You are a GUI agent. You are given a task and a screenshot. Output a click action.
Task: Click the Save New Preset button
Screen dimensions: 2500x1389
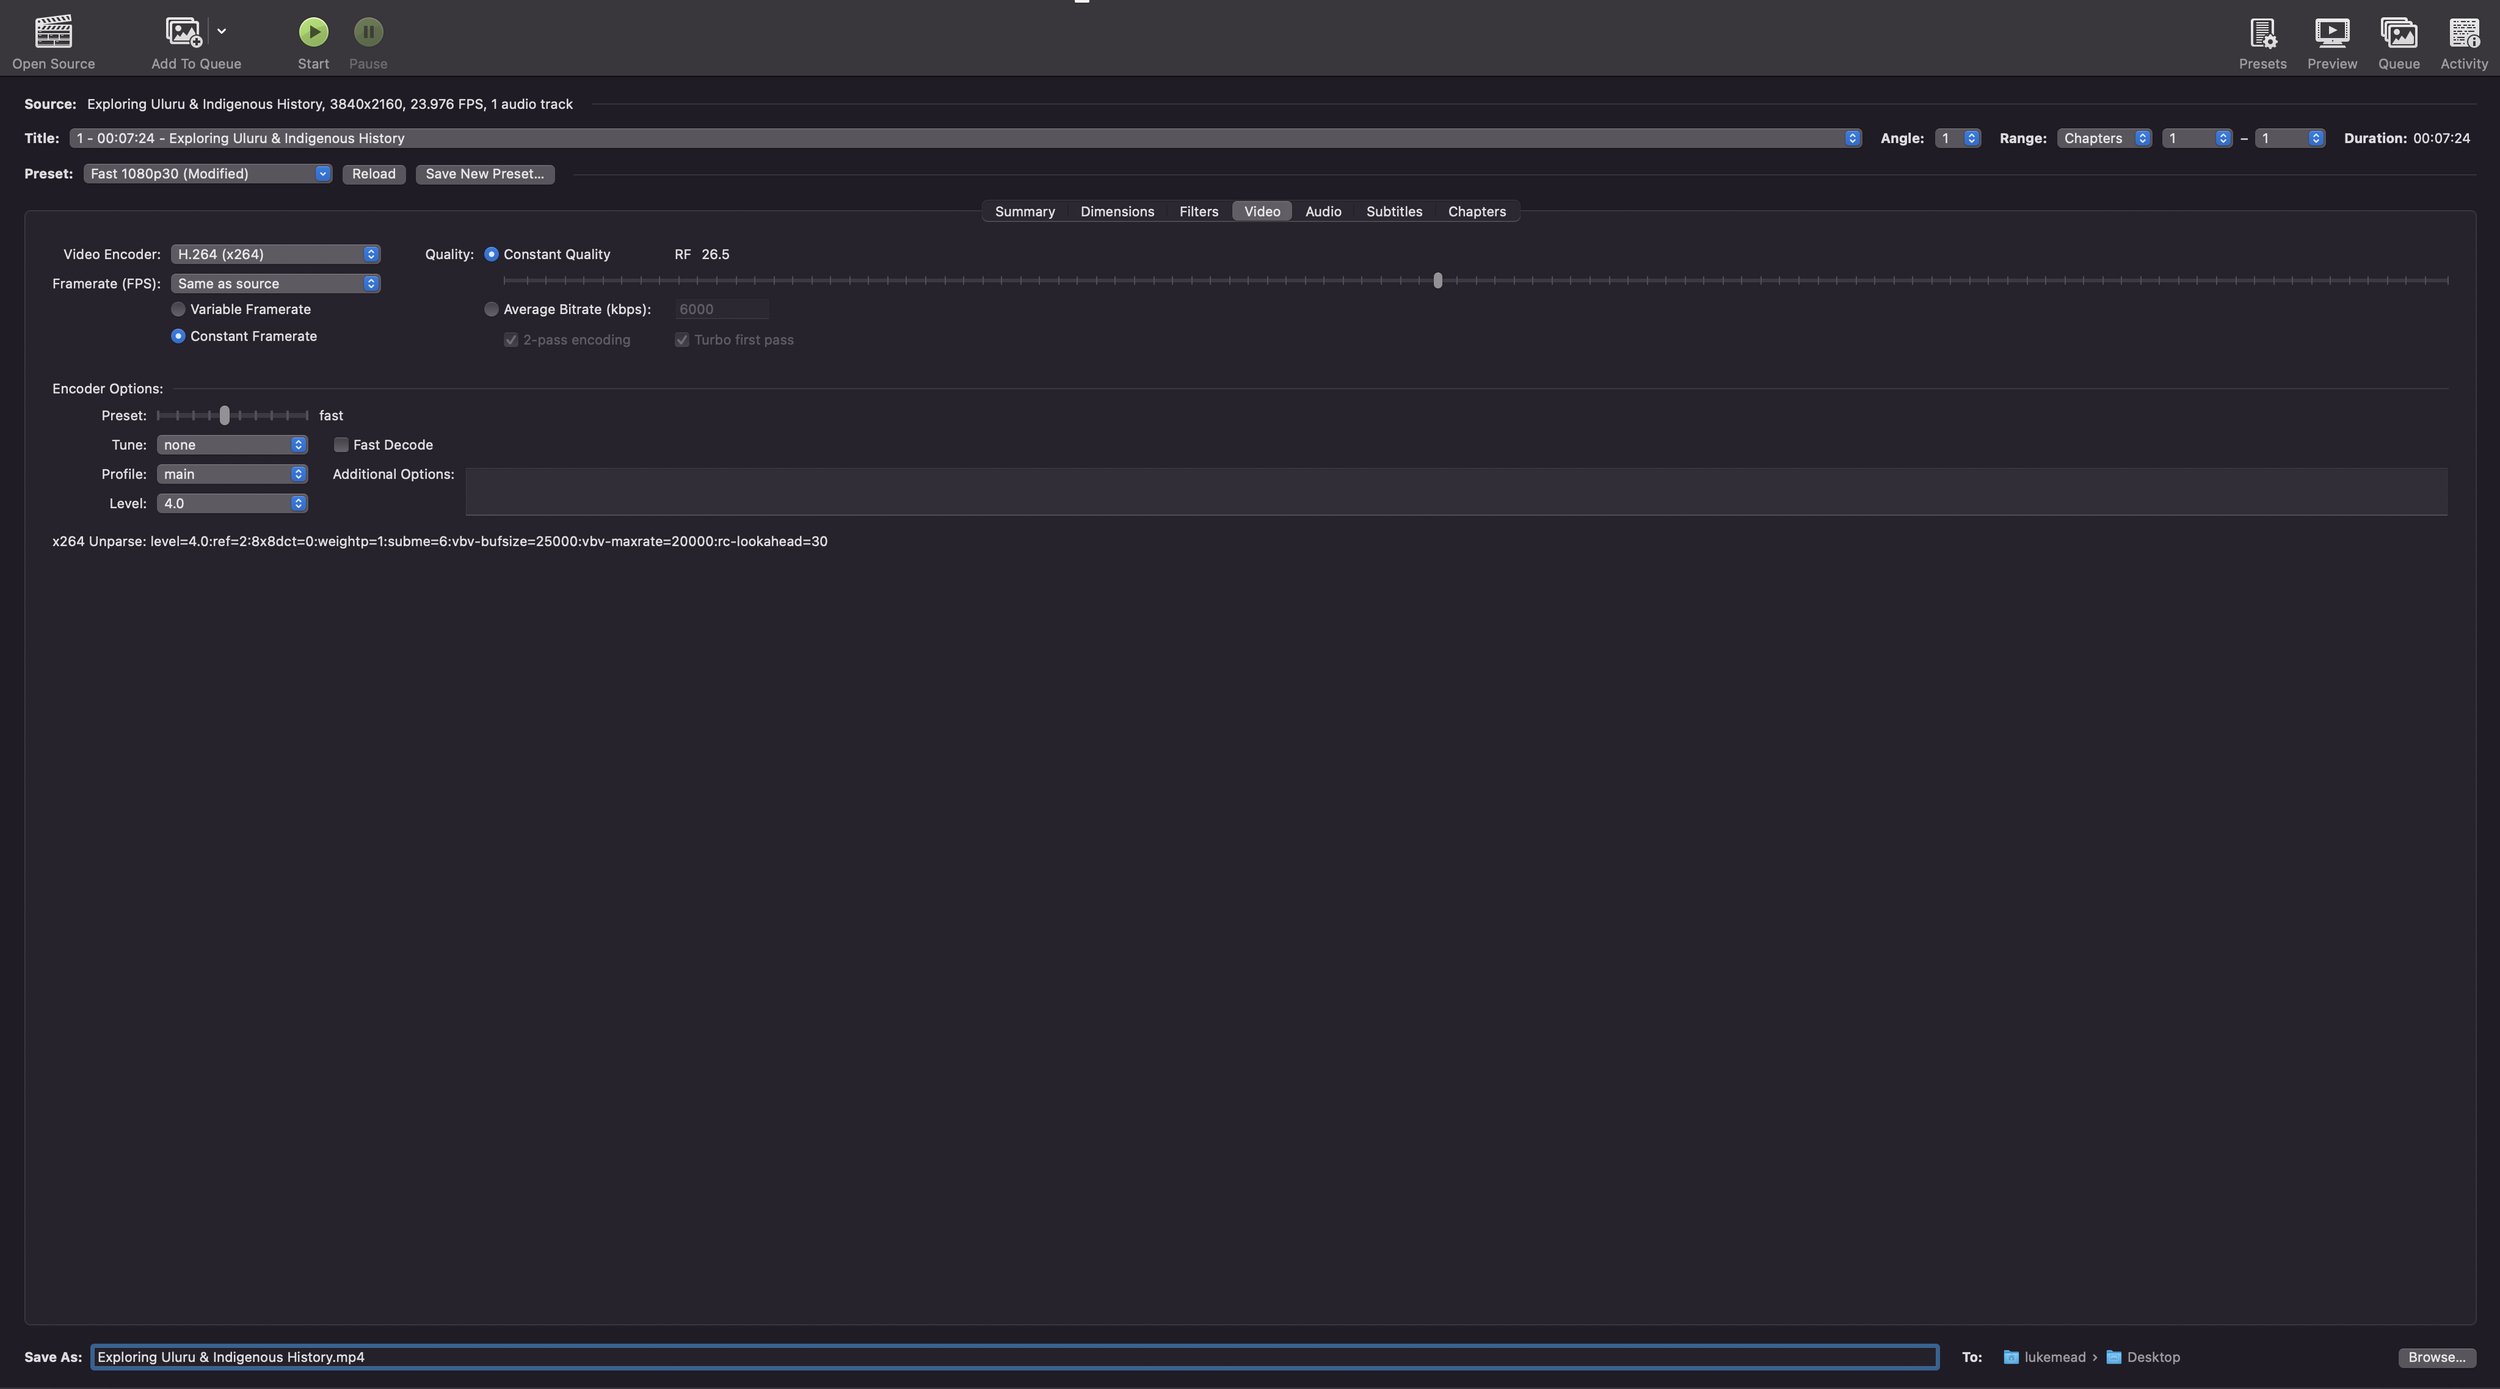(484, 174)
